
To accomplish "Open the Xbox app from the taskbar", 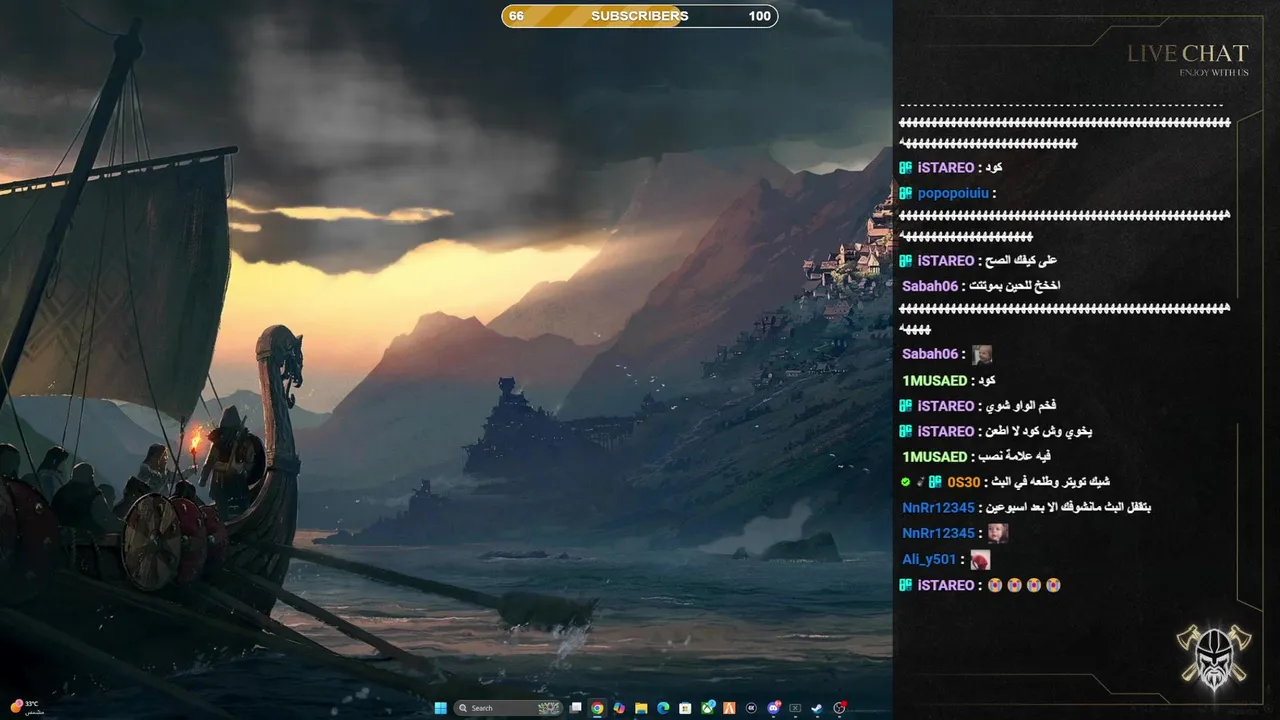I will (x=707, y=708).
